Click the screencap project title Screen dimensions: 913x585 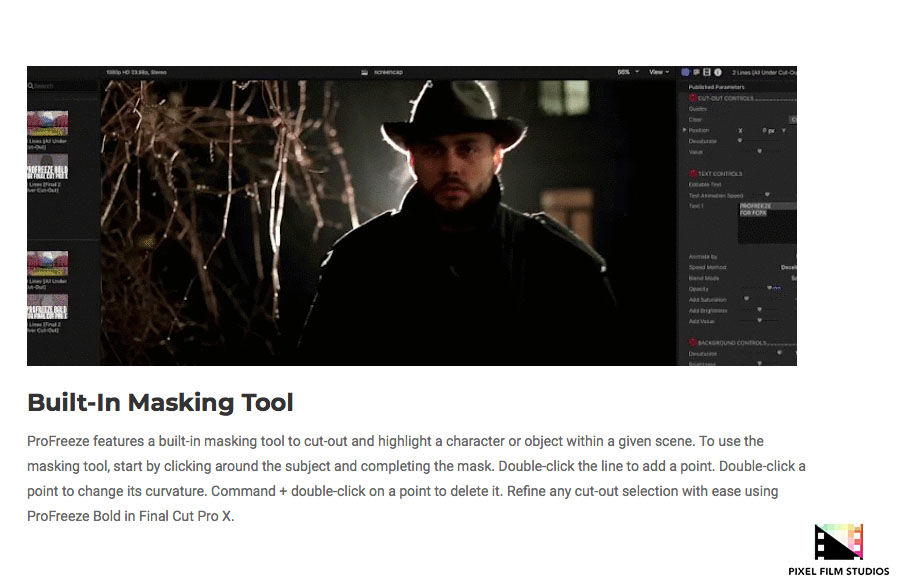pos(388,72)
